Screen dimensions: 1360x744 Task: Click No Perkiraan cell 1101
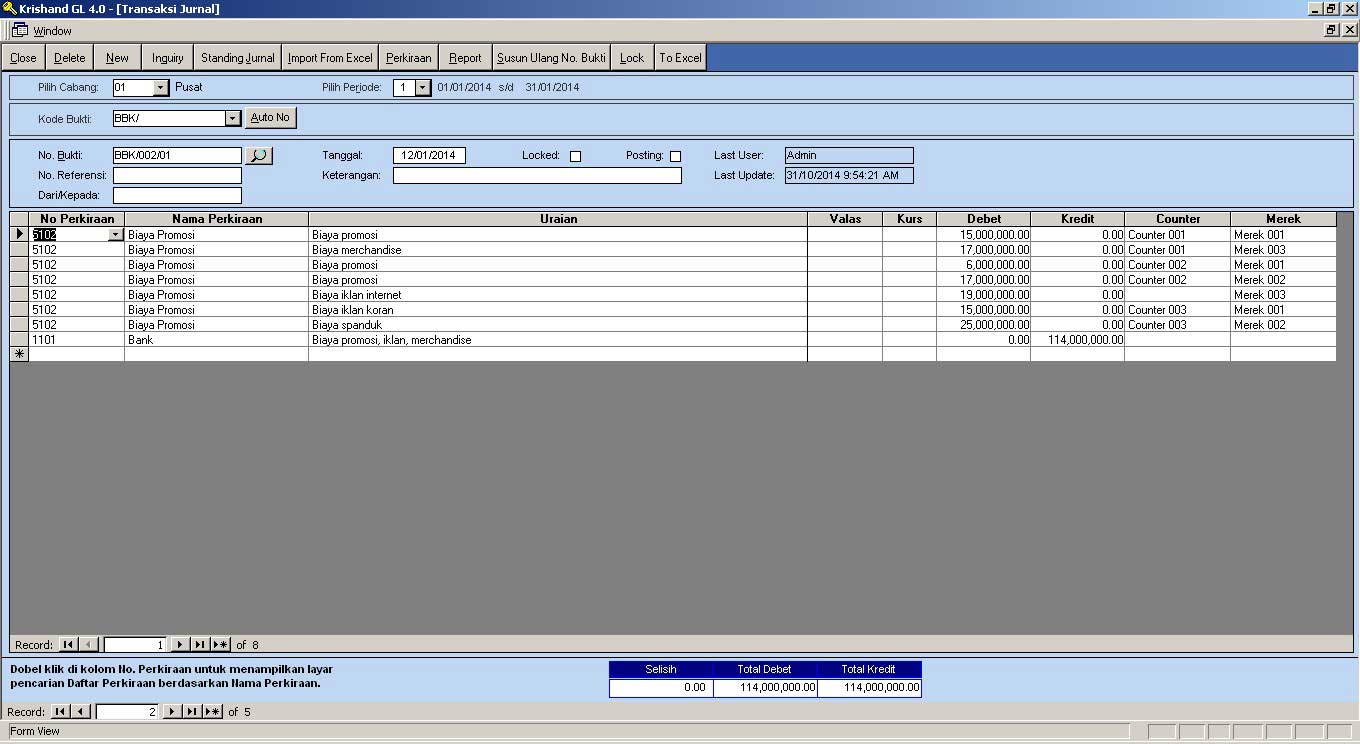point(77,340)
